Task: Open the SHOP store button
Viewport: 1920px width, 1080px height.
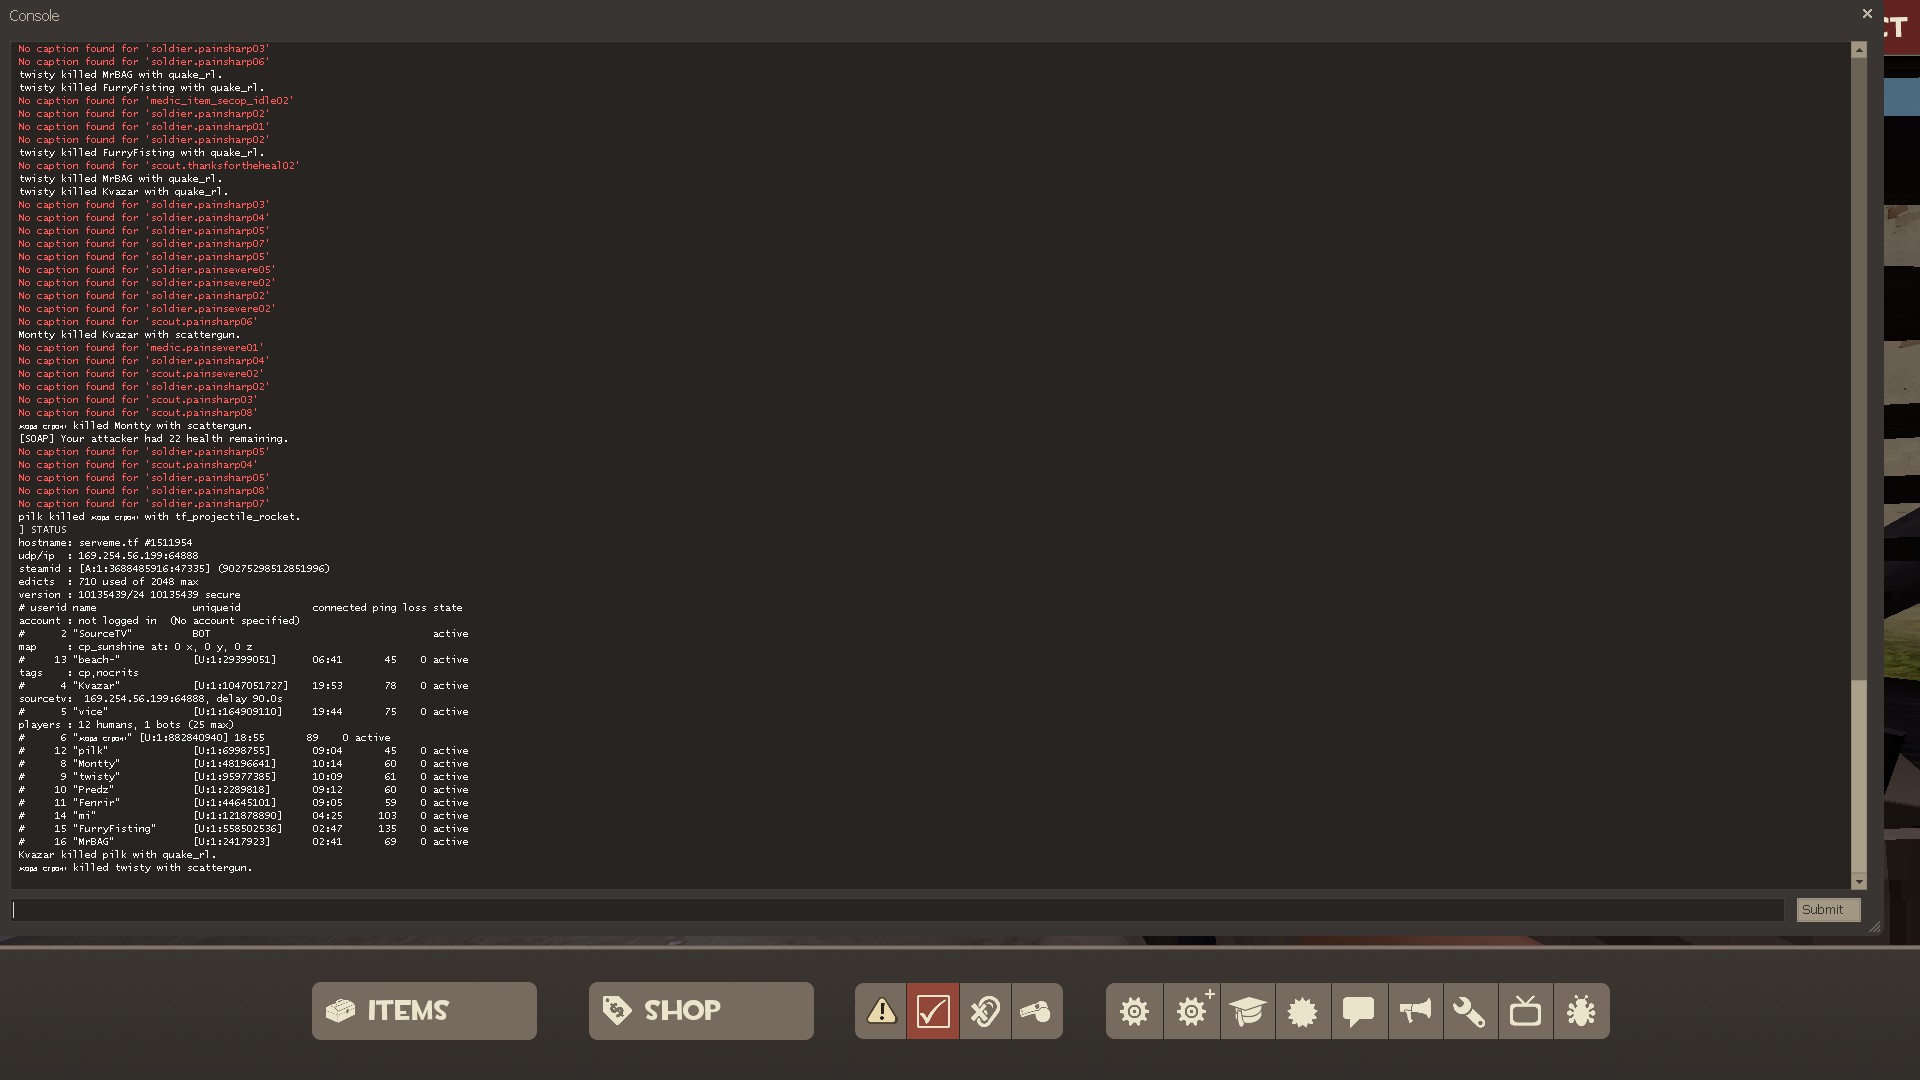Action: tap(701, 1011)
